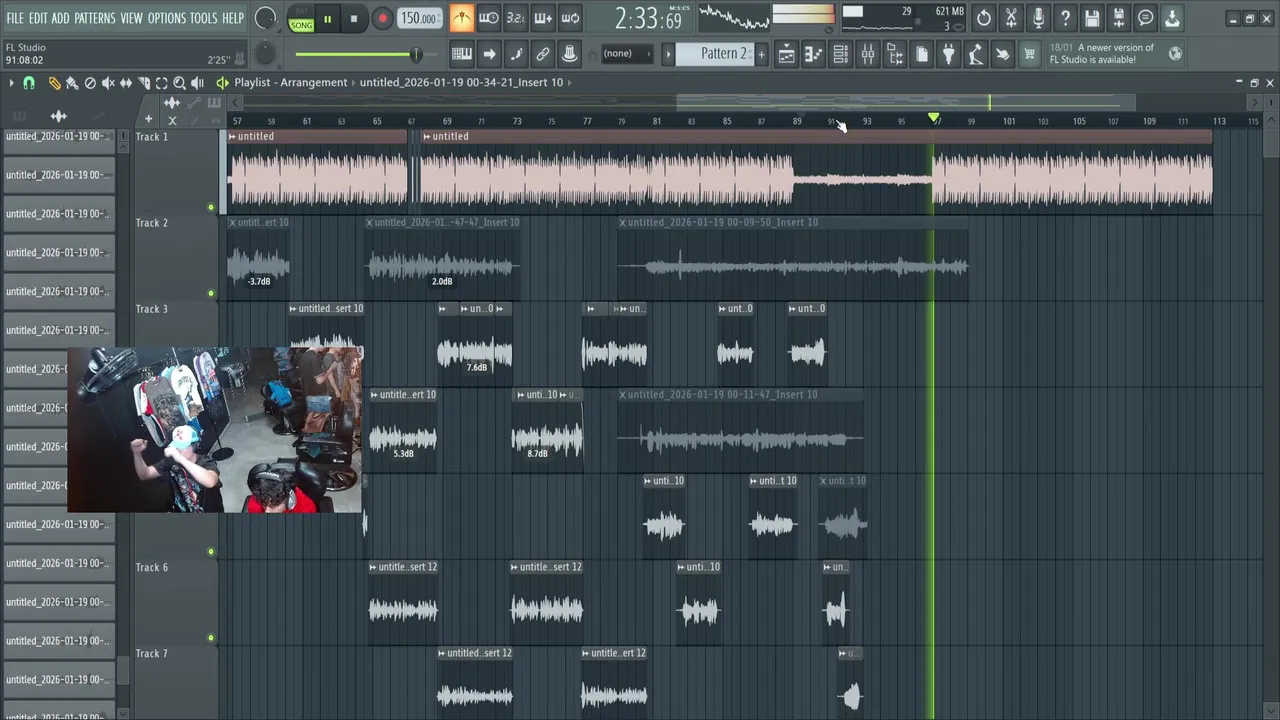Select the playlist mute tool

pyautogui.click(x=108, y=83)
